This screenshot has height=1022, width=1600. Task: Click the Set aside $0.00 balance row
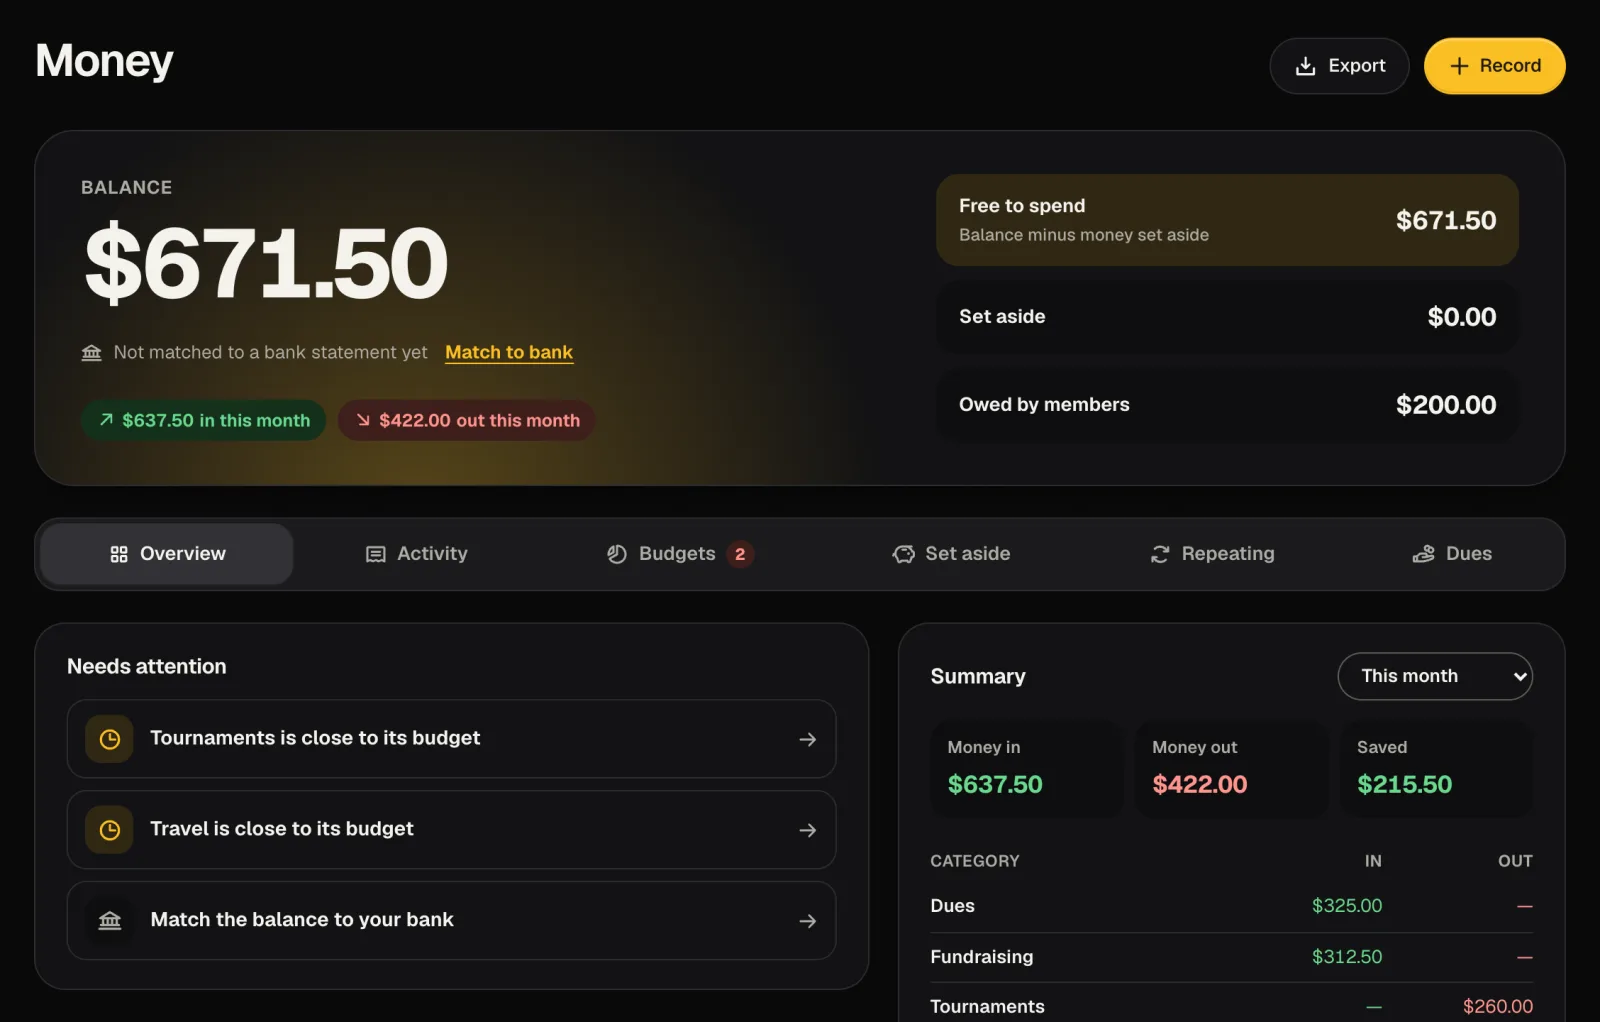(x=1227, y=317)
